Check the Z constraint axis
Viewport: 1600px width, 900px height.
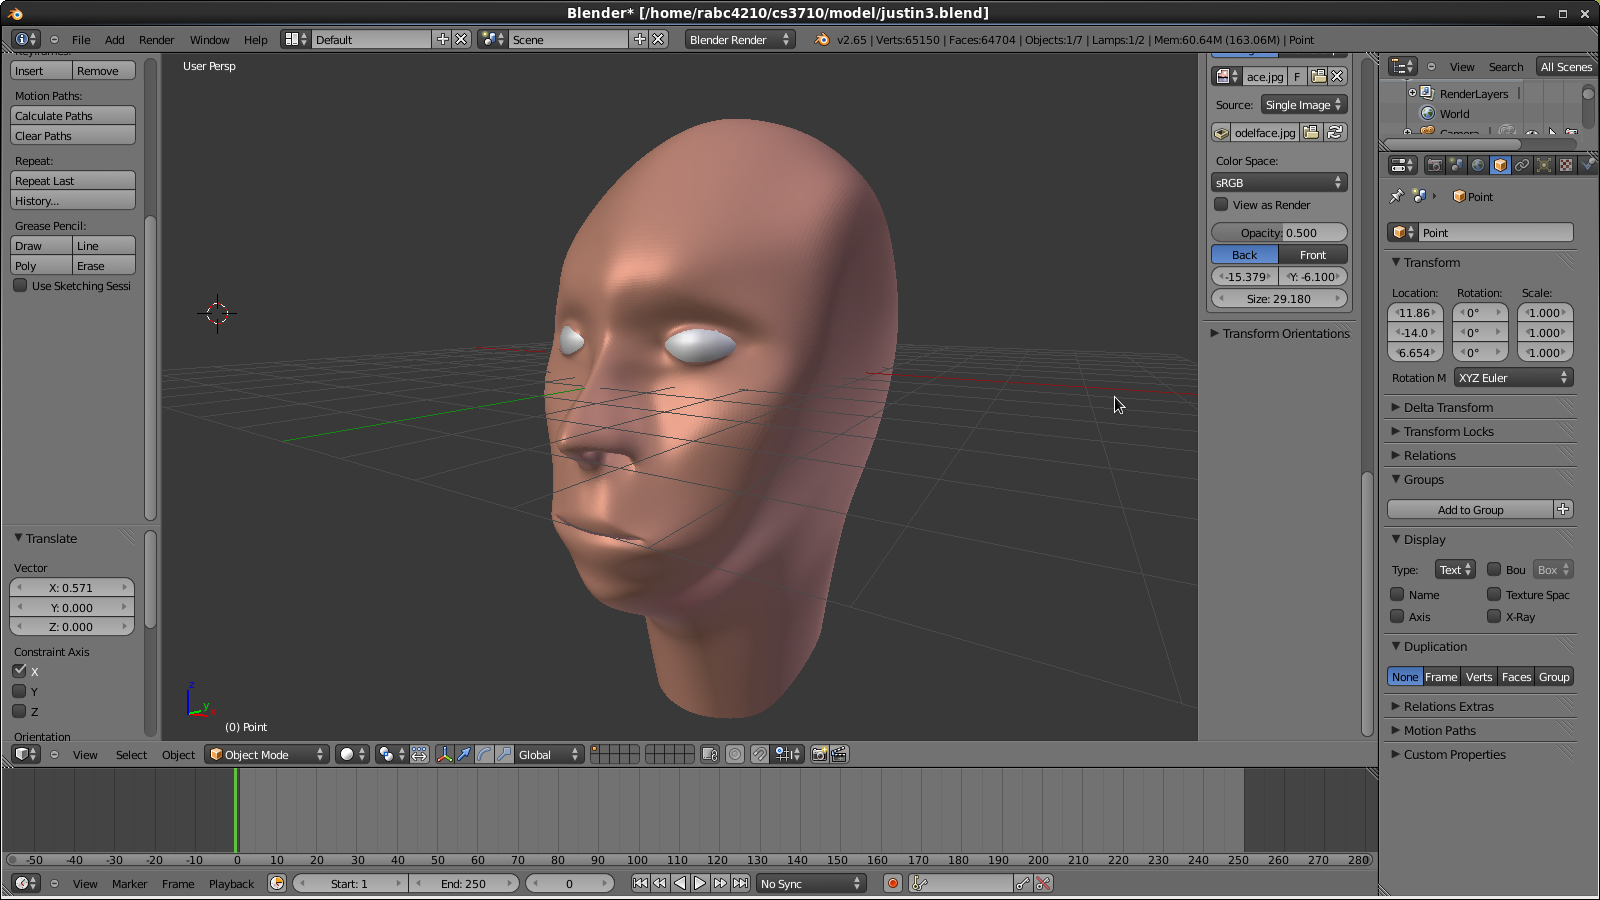pyautogui.click(x=20, y=711)
